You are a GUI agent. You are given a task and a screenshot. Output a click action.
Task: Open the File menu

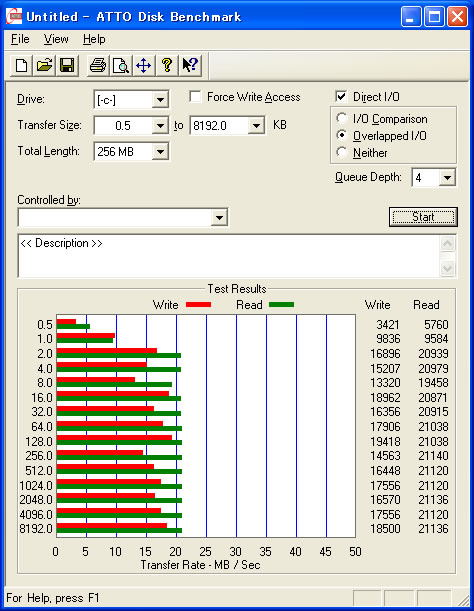[20, 39]
